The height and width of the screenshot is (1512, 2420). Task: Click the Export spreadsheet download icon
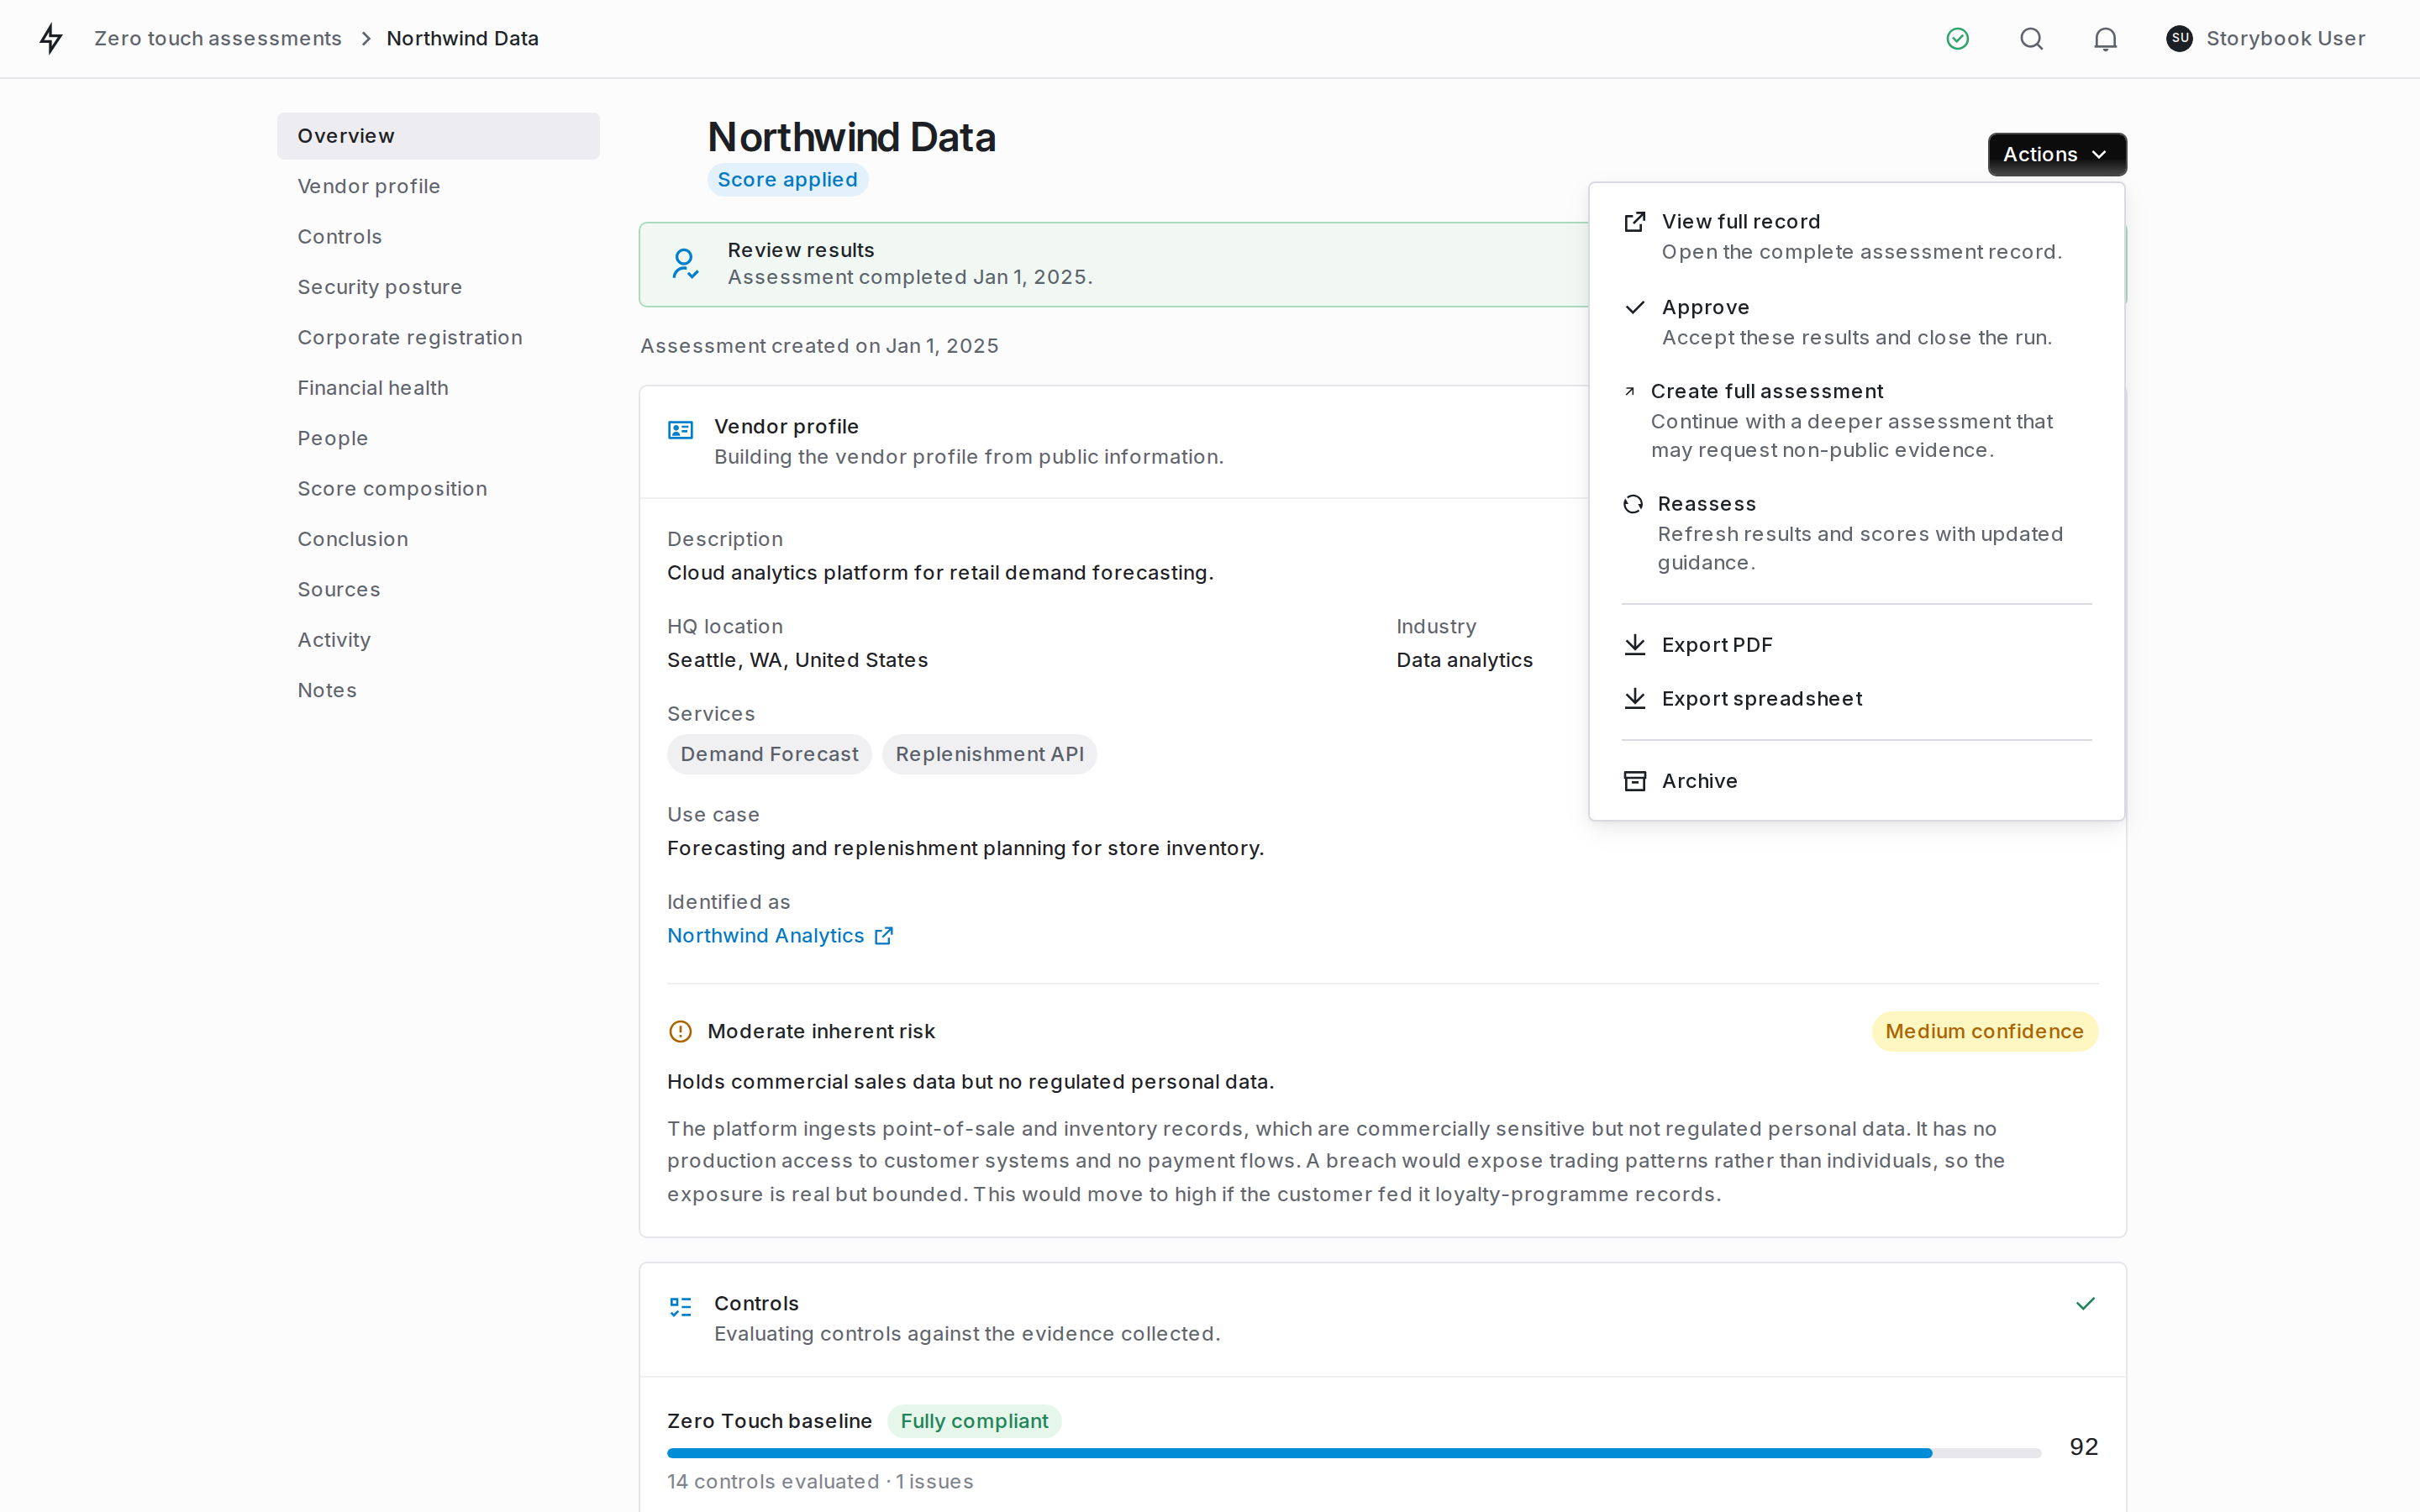pyautogui.click(x=1634, y=699)
